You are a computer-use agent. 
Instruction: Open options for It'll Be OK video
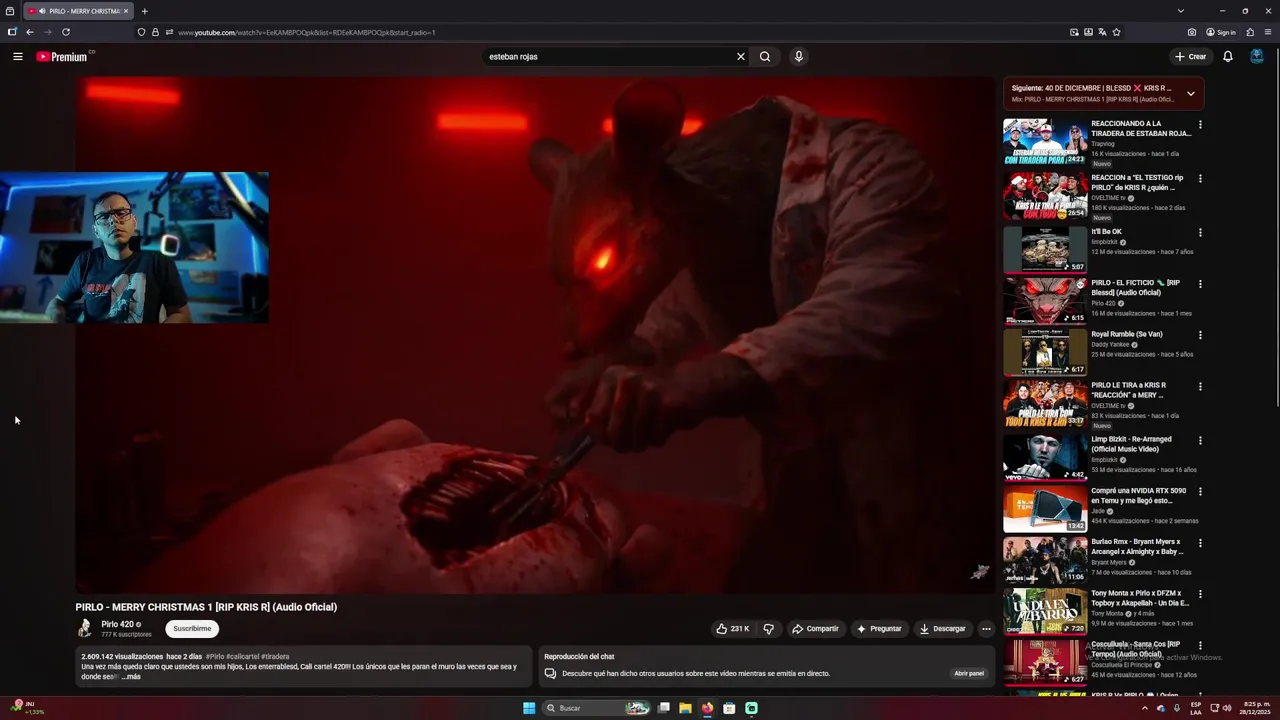coord(1200,233)
